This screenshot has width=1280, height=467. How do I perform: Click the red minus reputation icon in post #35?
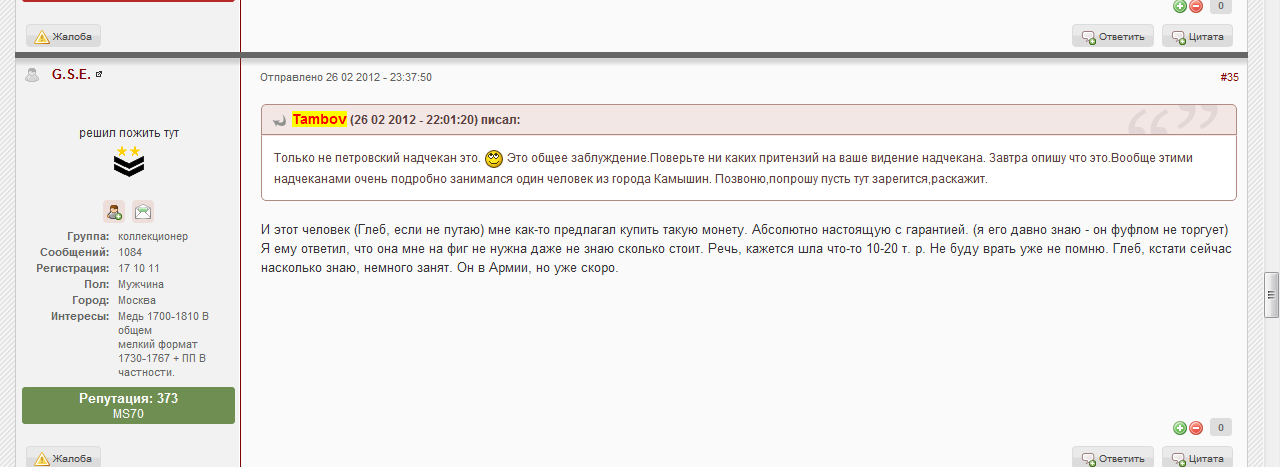[1195, 428]
